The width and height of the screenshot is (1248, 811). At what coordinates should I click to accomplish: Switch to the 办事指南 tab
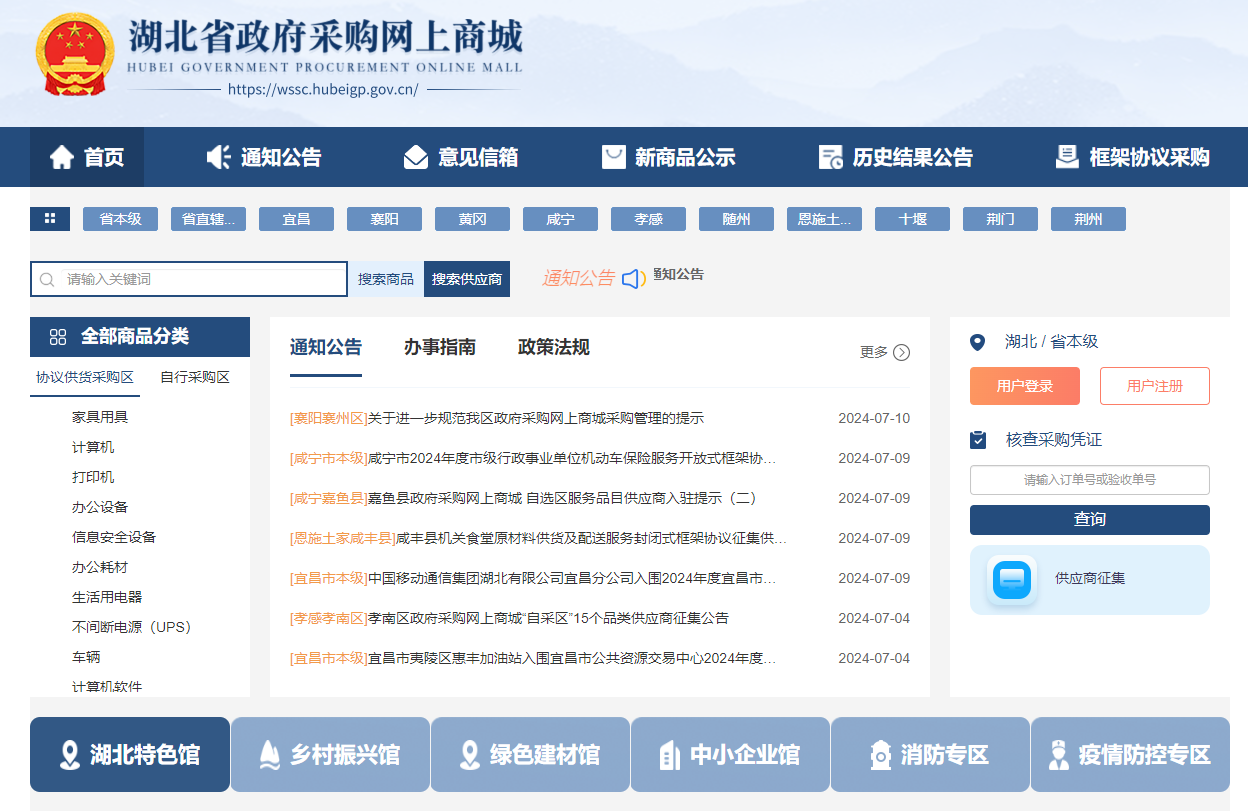[439, 347]
